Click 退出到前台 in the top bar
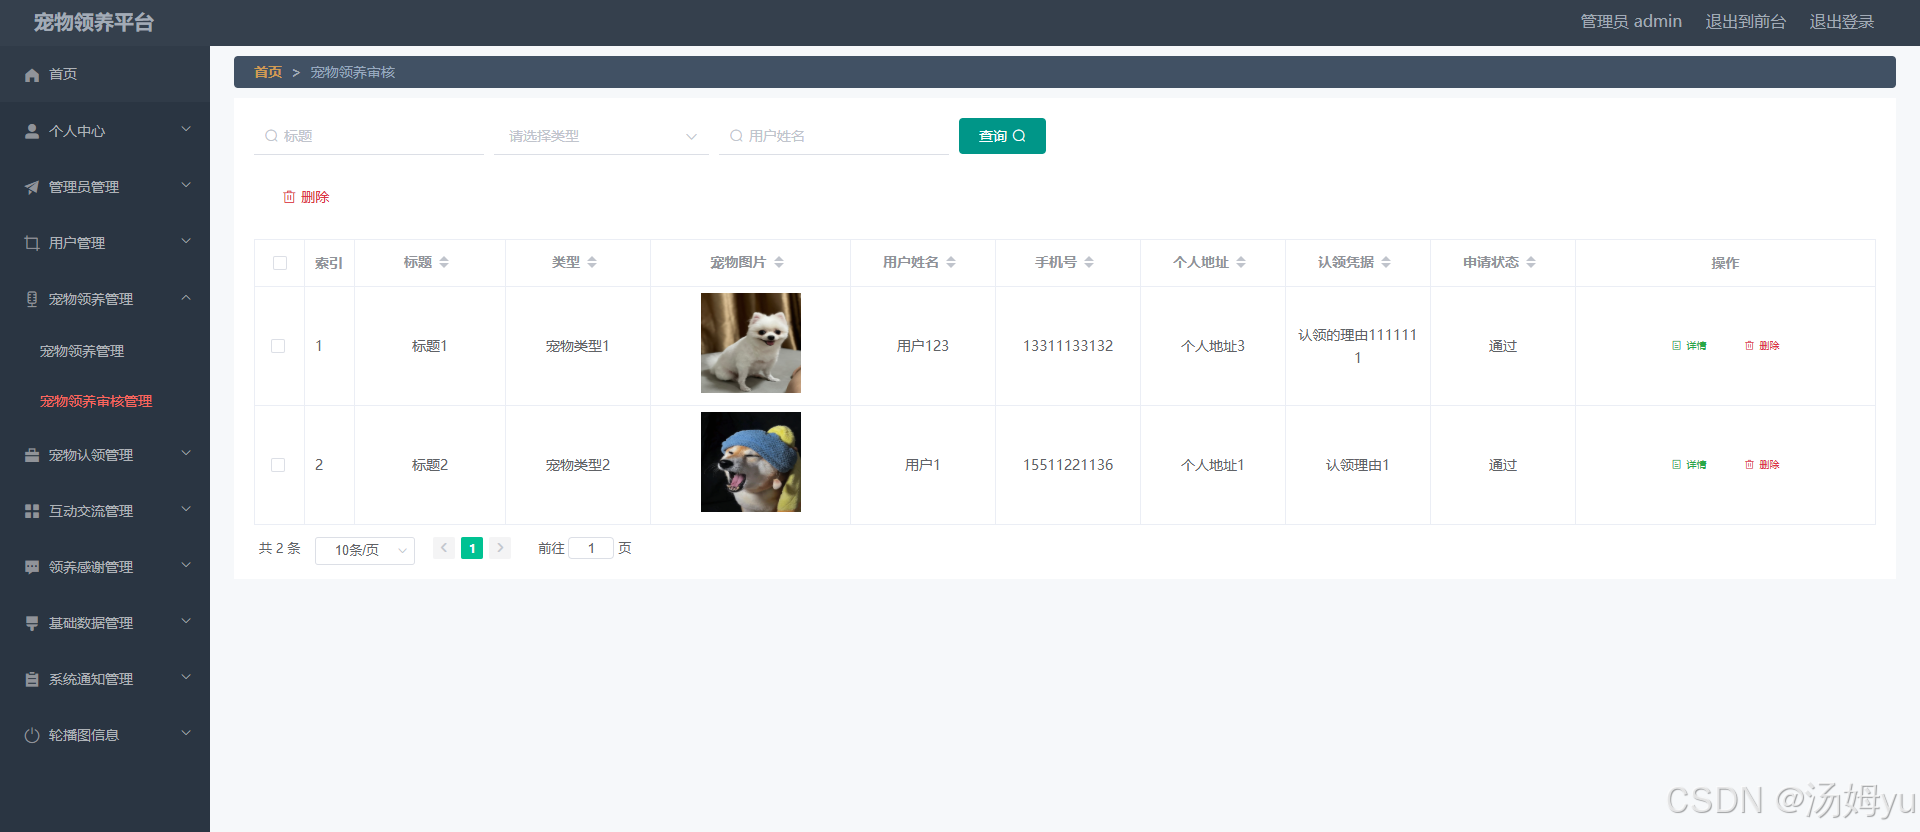Screen dimensions: 1920x832 coord(1745,21)
